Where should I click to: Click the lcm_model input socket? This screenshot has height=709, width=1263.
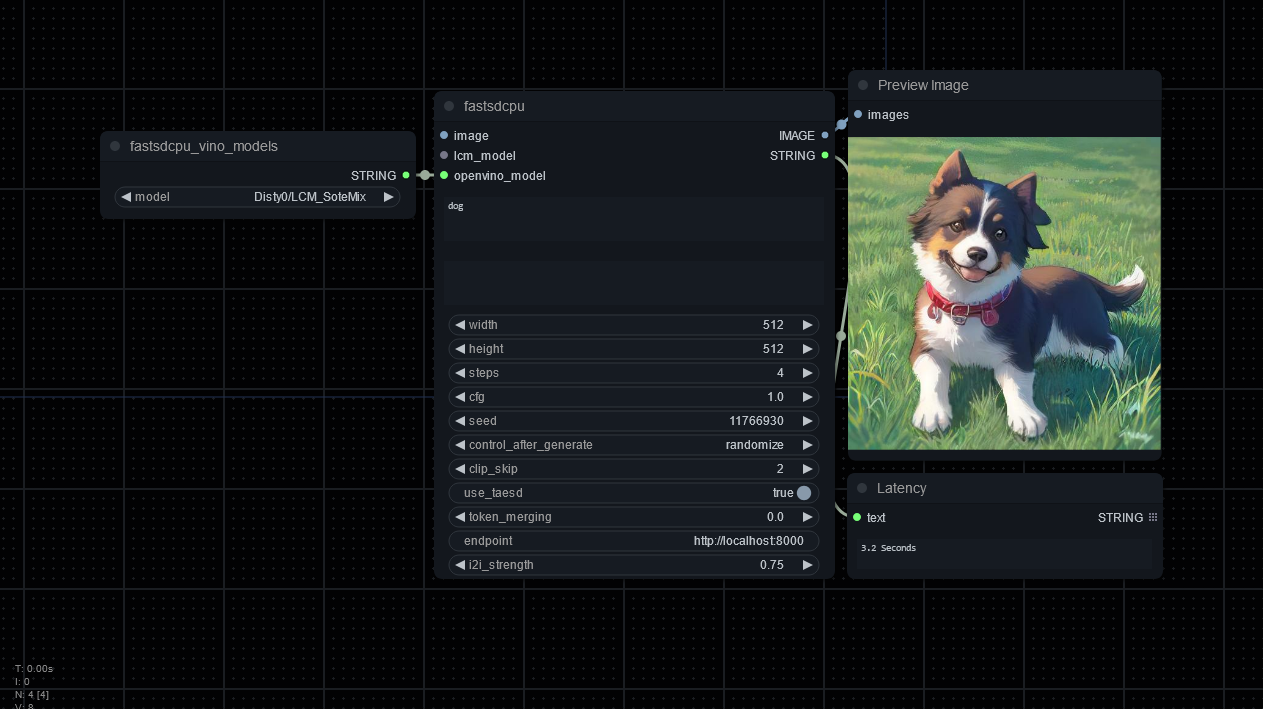click(444, 155)
